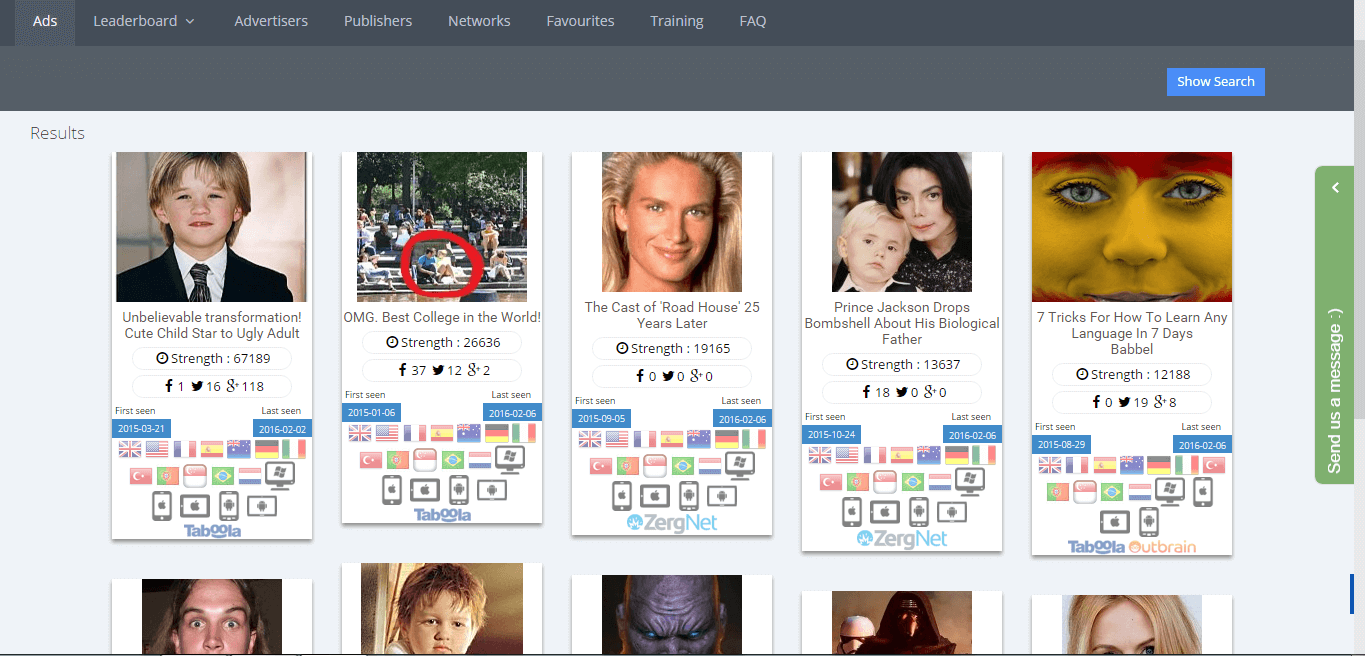Go to the Advertisers tab
This screenshot has height=656, width=1365.
click(271, 21)
